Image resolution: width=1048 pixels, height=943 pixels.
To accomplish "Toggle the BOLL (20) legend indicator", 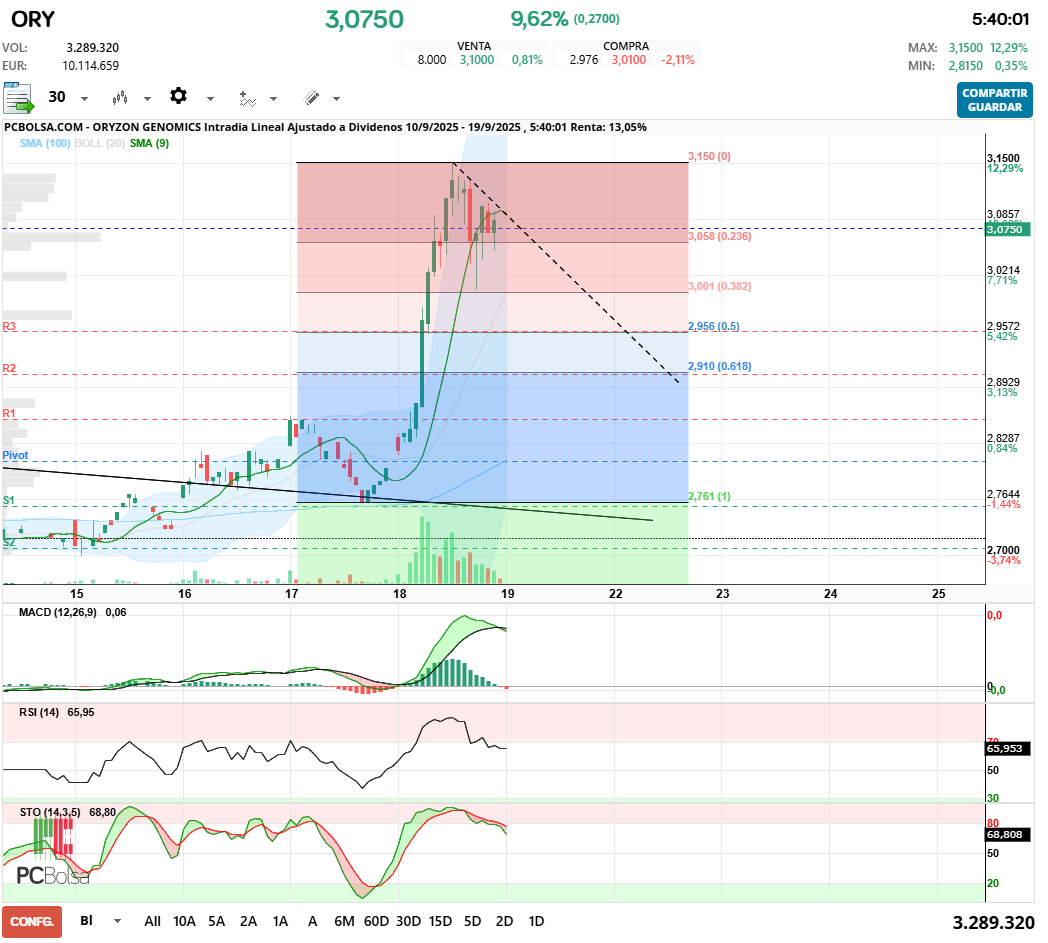I will tap(100, 143).
